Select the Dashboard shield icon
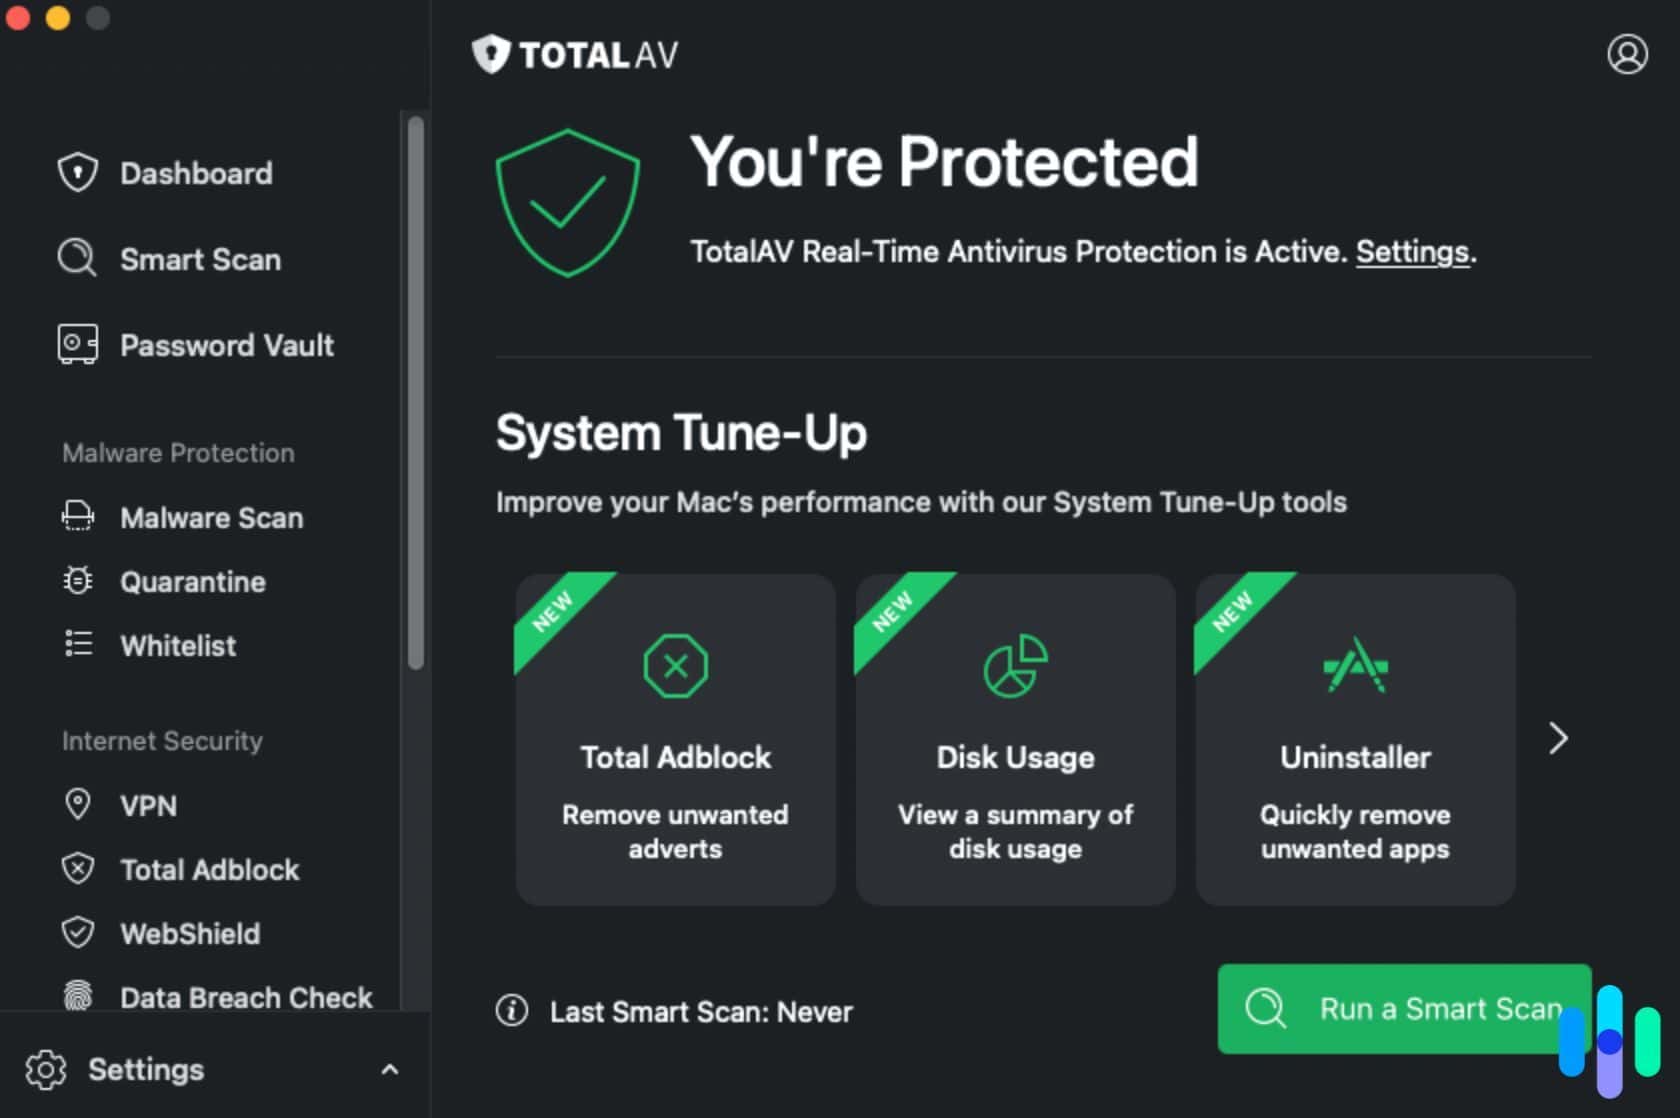 click(77, 172)
